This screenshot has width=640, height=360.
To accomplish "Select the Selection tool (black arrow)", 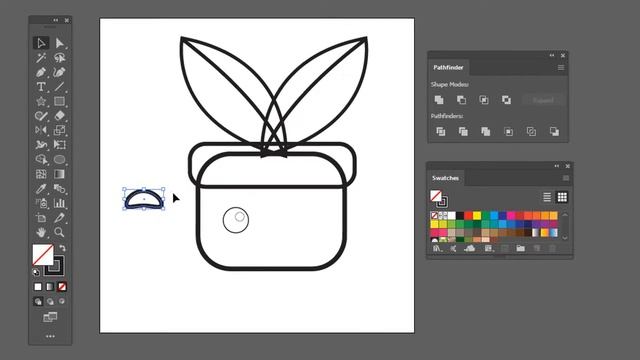I will 41,43.
